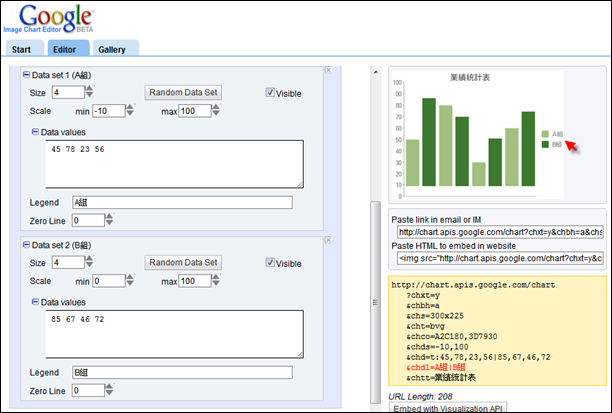Collapse Data values under Data set 2
This screenshot has height=413, width=612.
[35, 302]
